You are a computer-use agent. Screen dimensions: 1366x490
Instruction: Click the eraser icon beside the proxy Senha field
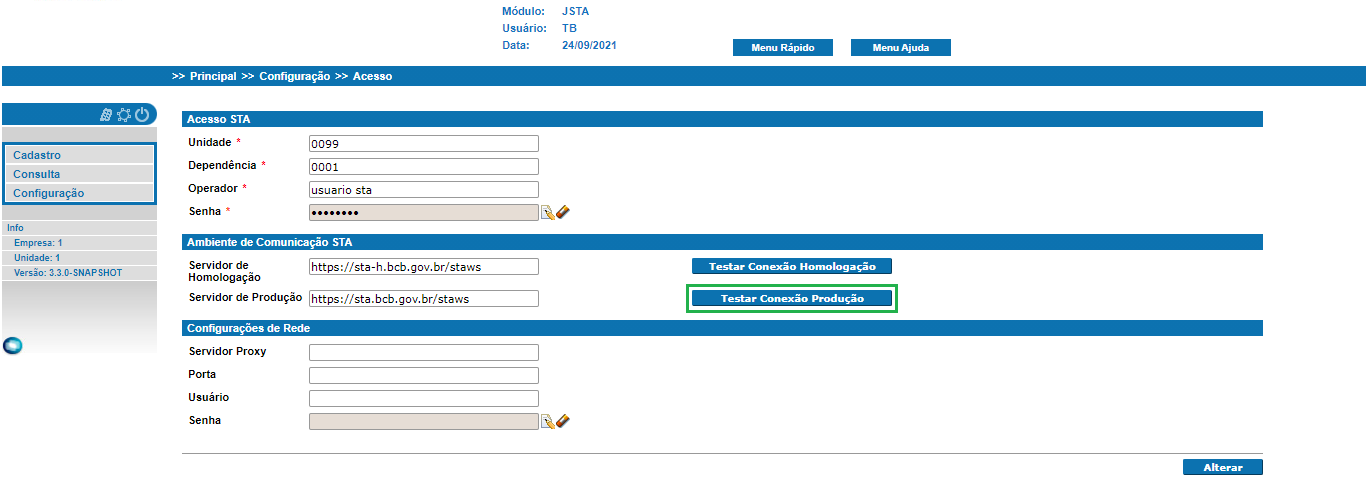coord(562,422)
